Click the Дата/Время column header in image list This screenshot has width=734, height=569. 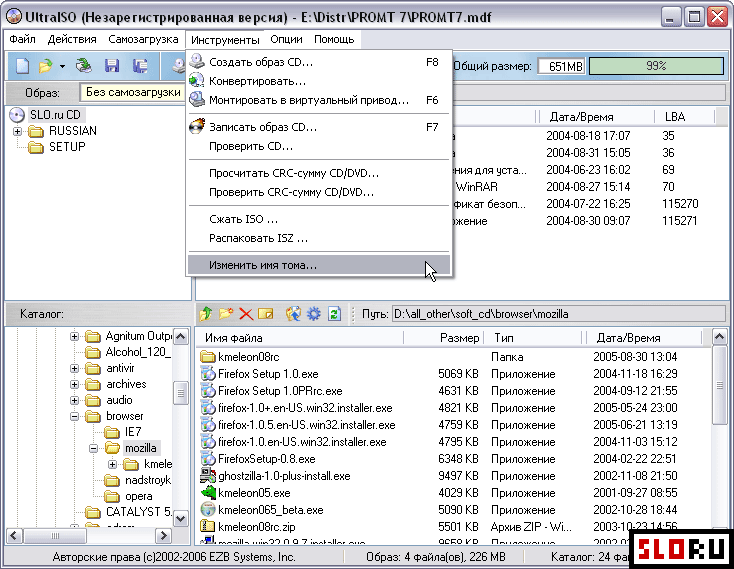click(x=595, y=117)
